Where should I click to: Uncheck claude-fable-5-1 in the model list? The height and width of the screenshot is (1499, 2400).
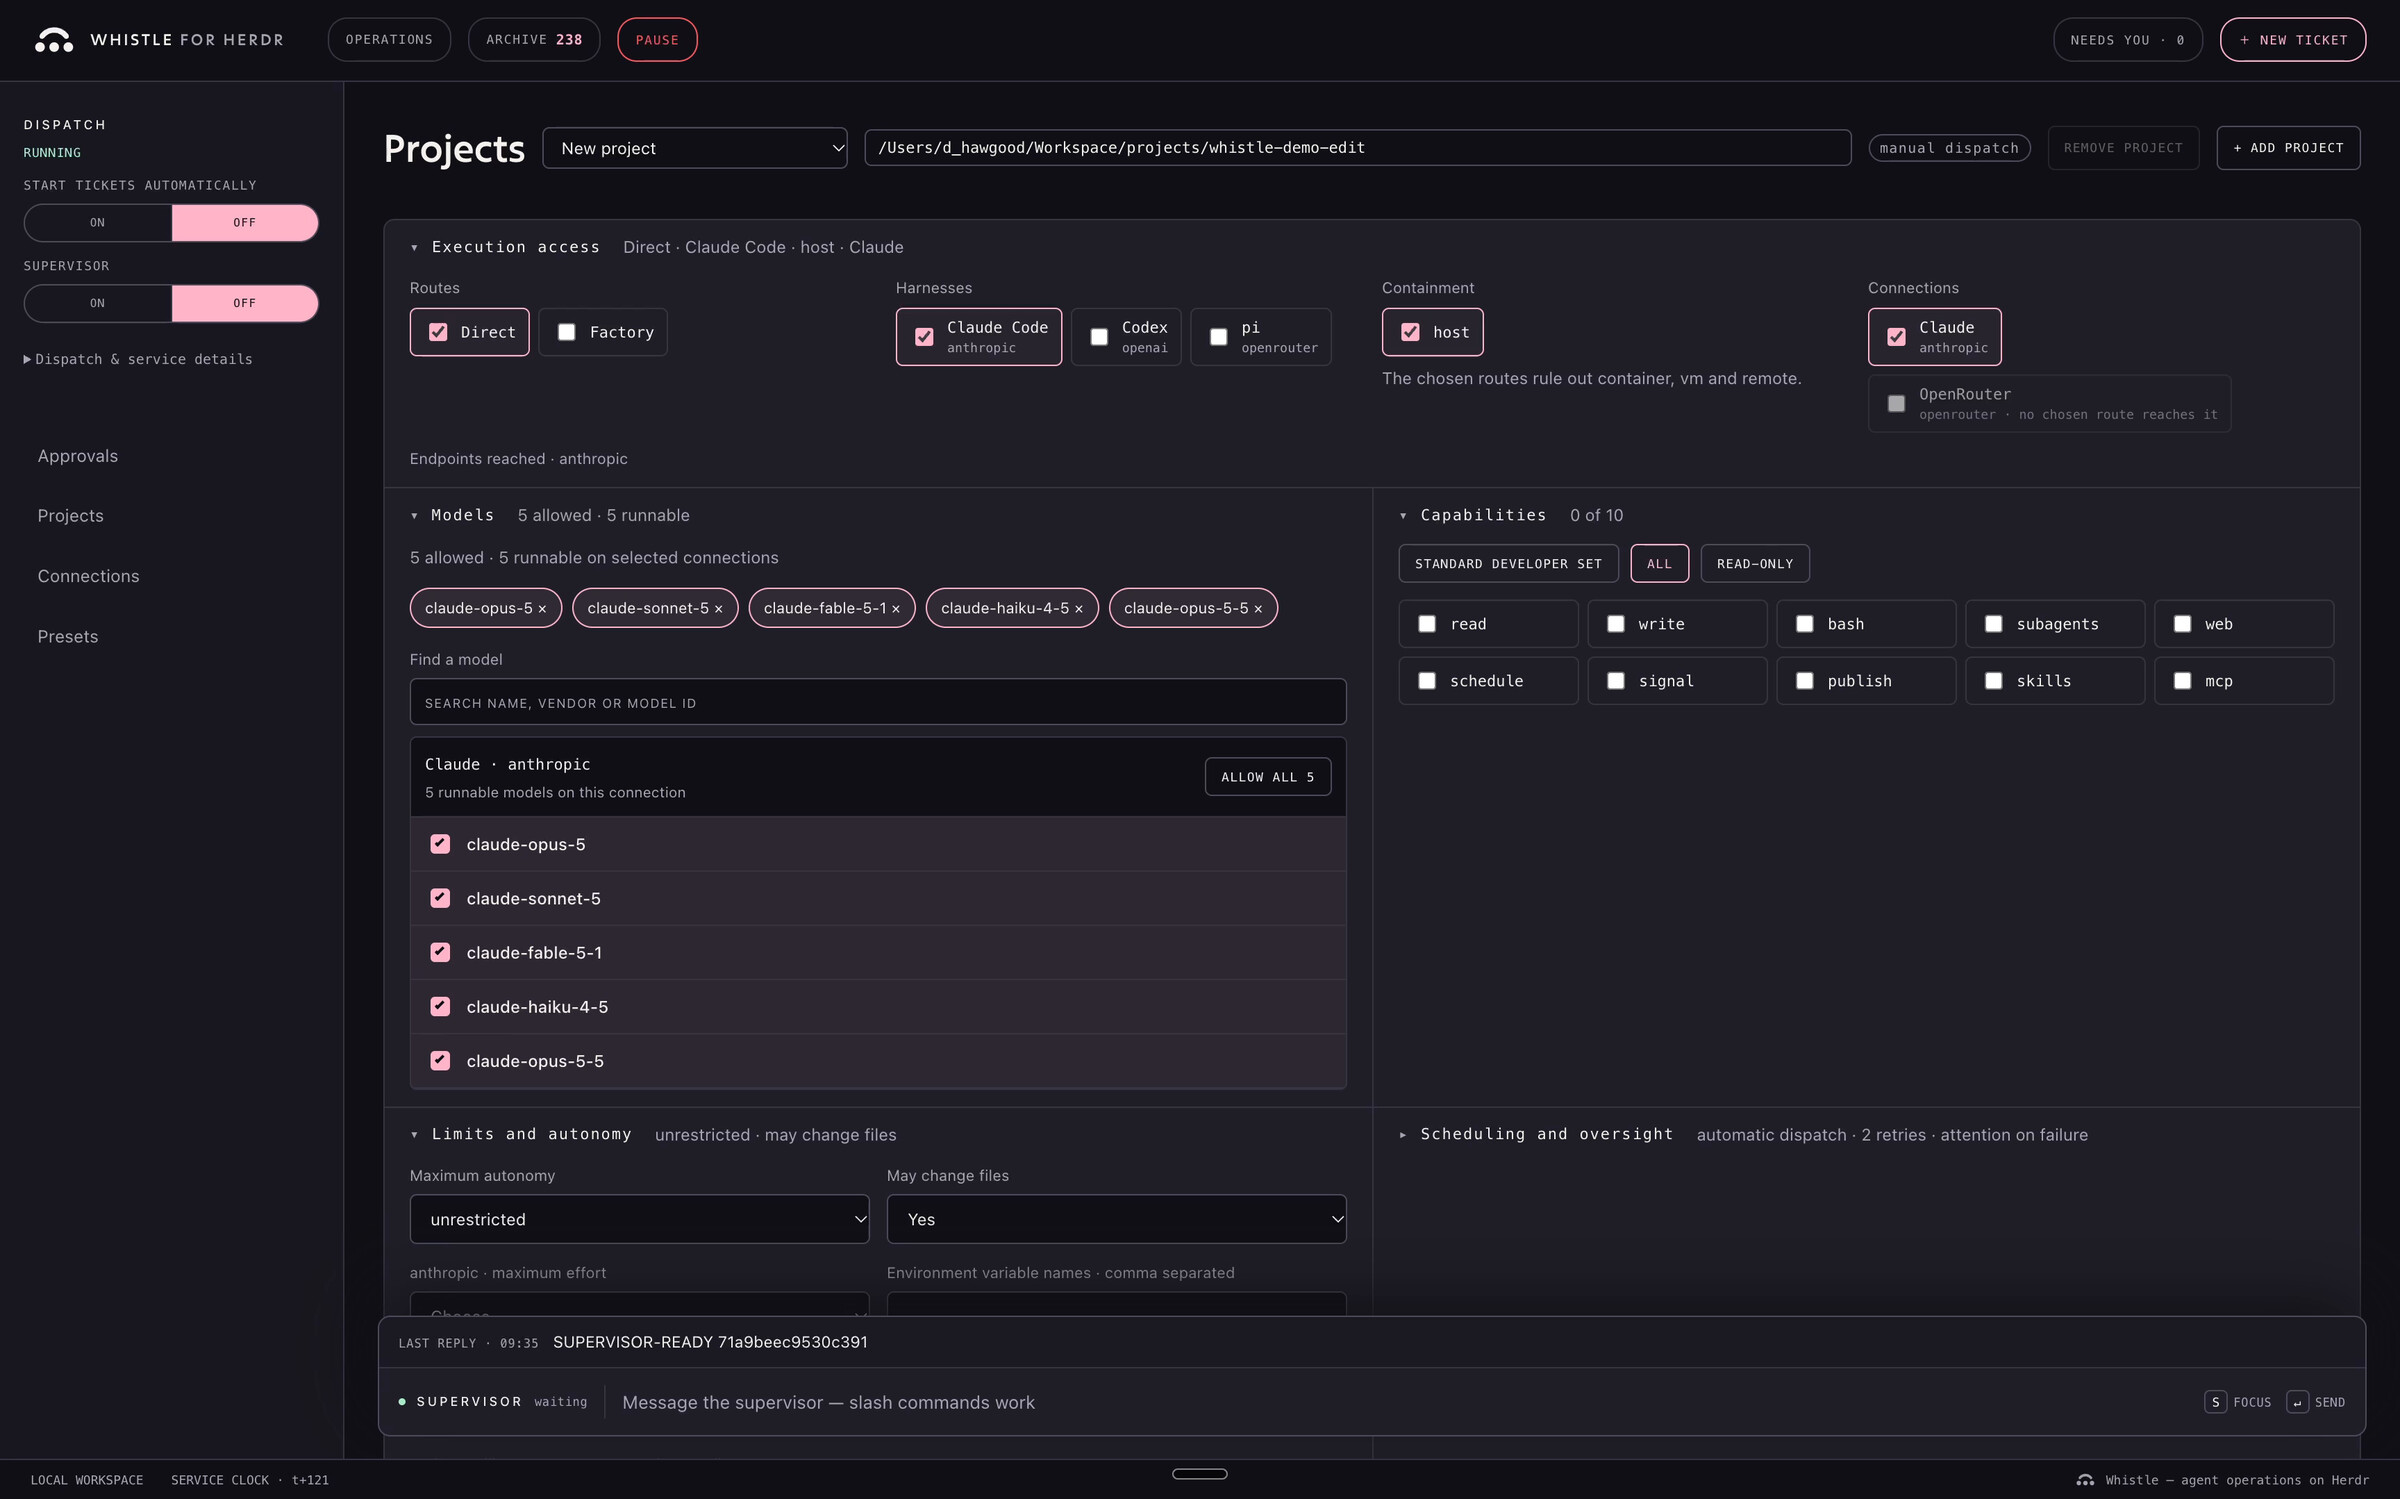pos(440,952)
